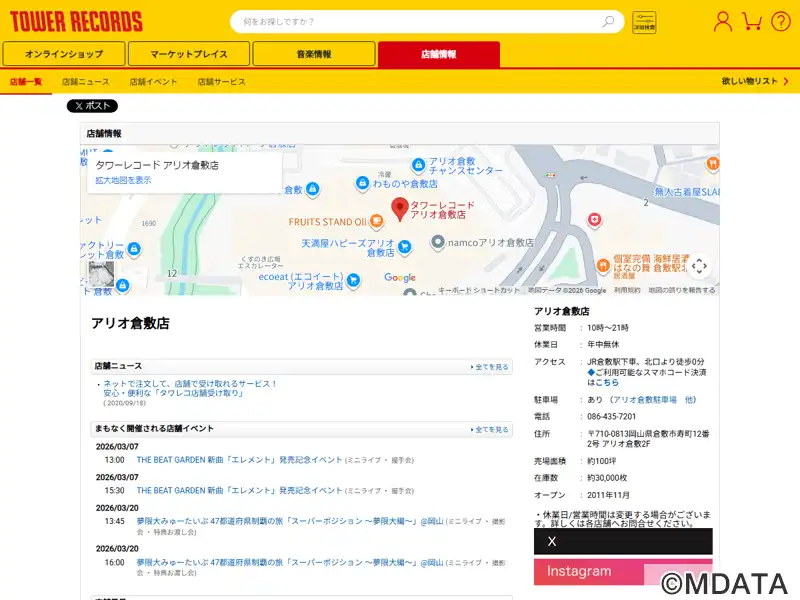The height and width of the screenshot is (600, 800).
Task: Click the X ポスト share button
Action: (92, 106)
